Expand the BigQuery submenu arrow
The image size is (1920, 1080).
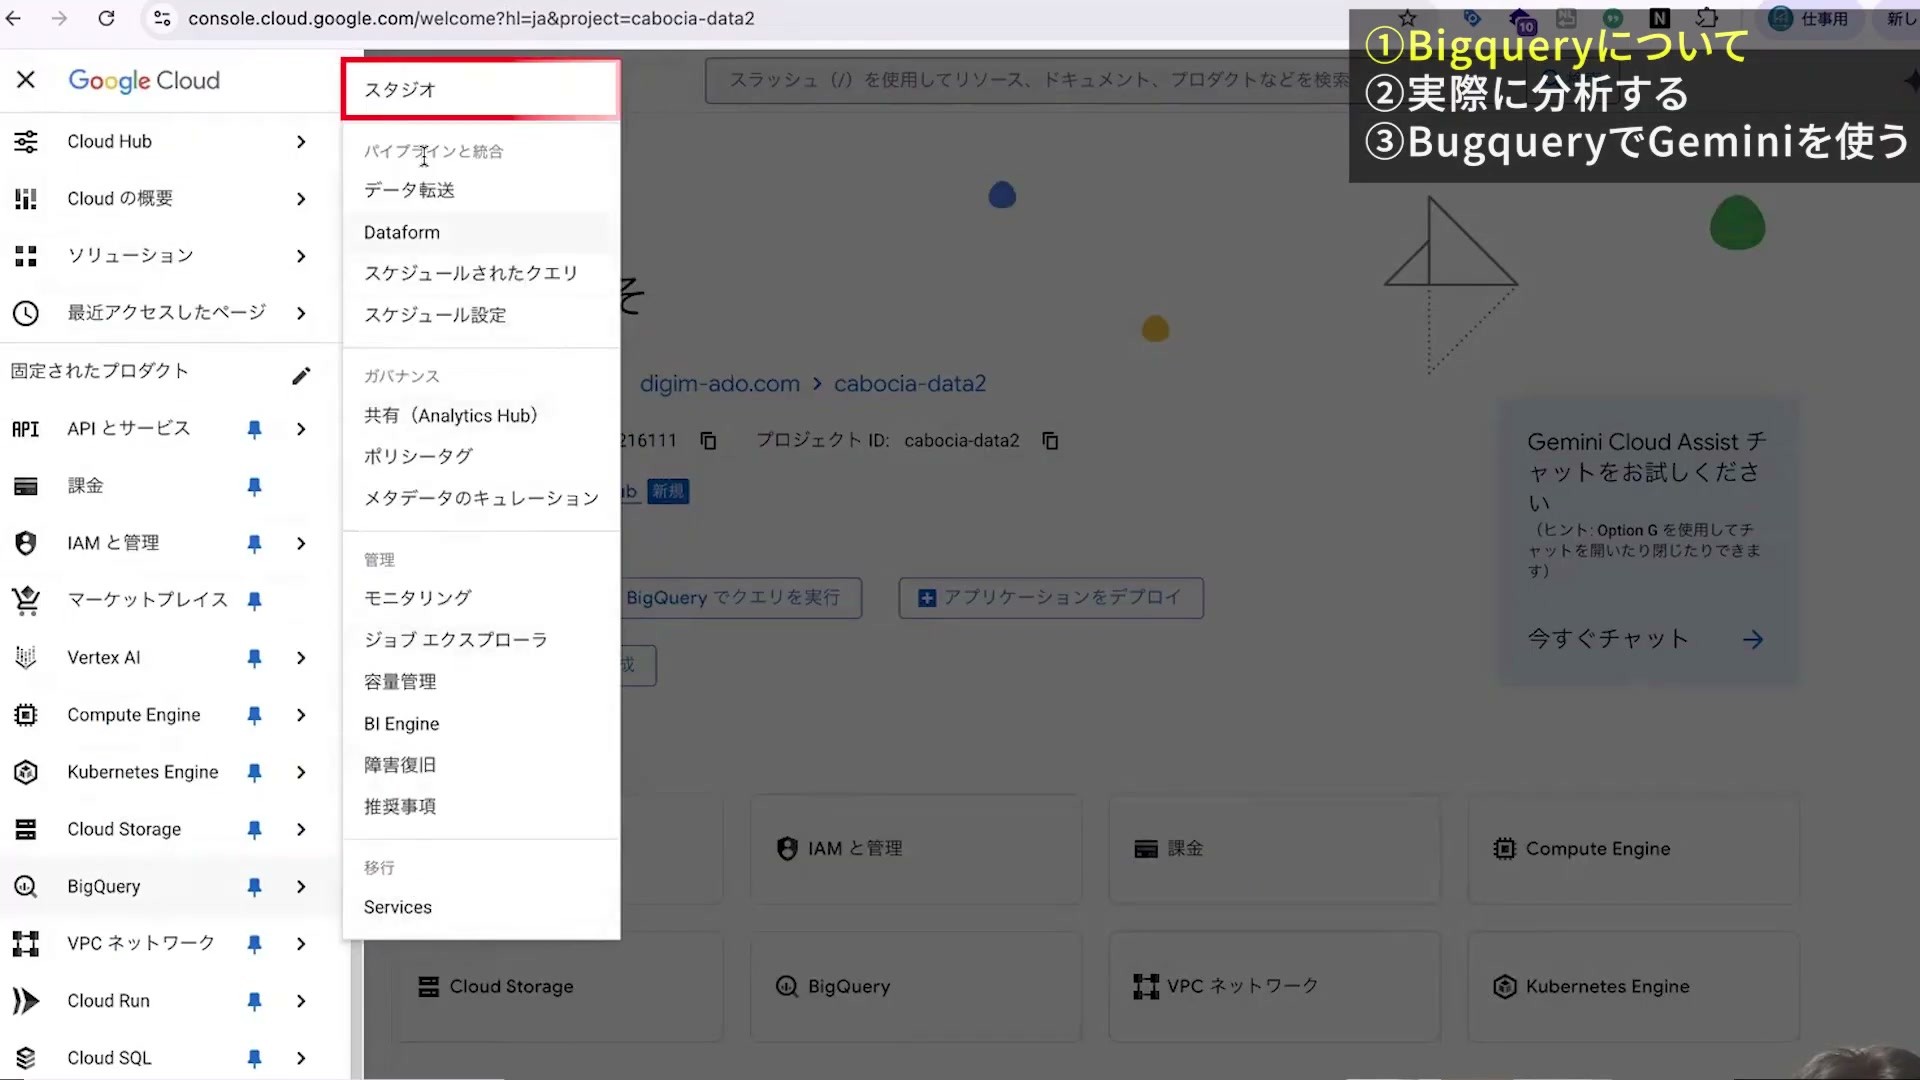[x=301, y=886]
